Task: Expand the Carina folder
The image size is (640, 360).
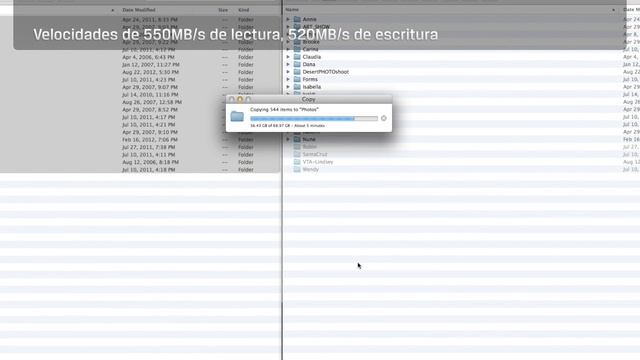Action: pyautogui.click(x=288, y=49)
